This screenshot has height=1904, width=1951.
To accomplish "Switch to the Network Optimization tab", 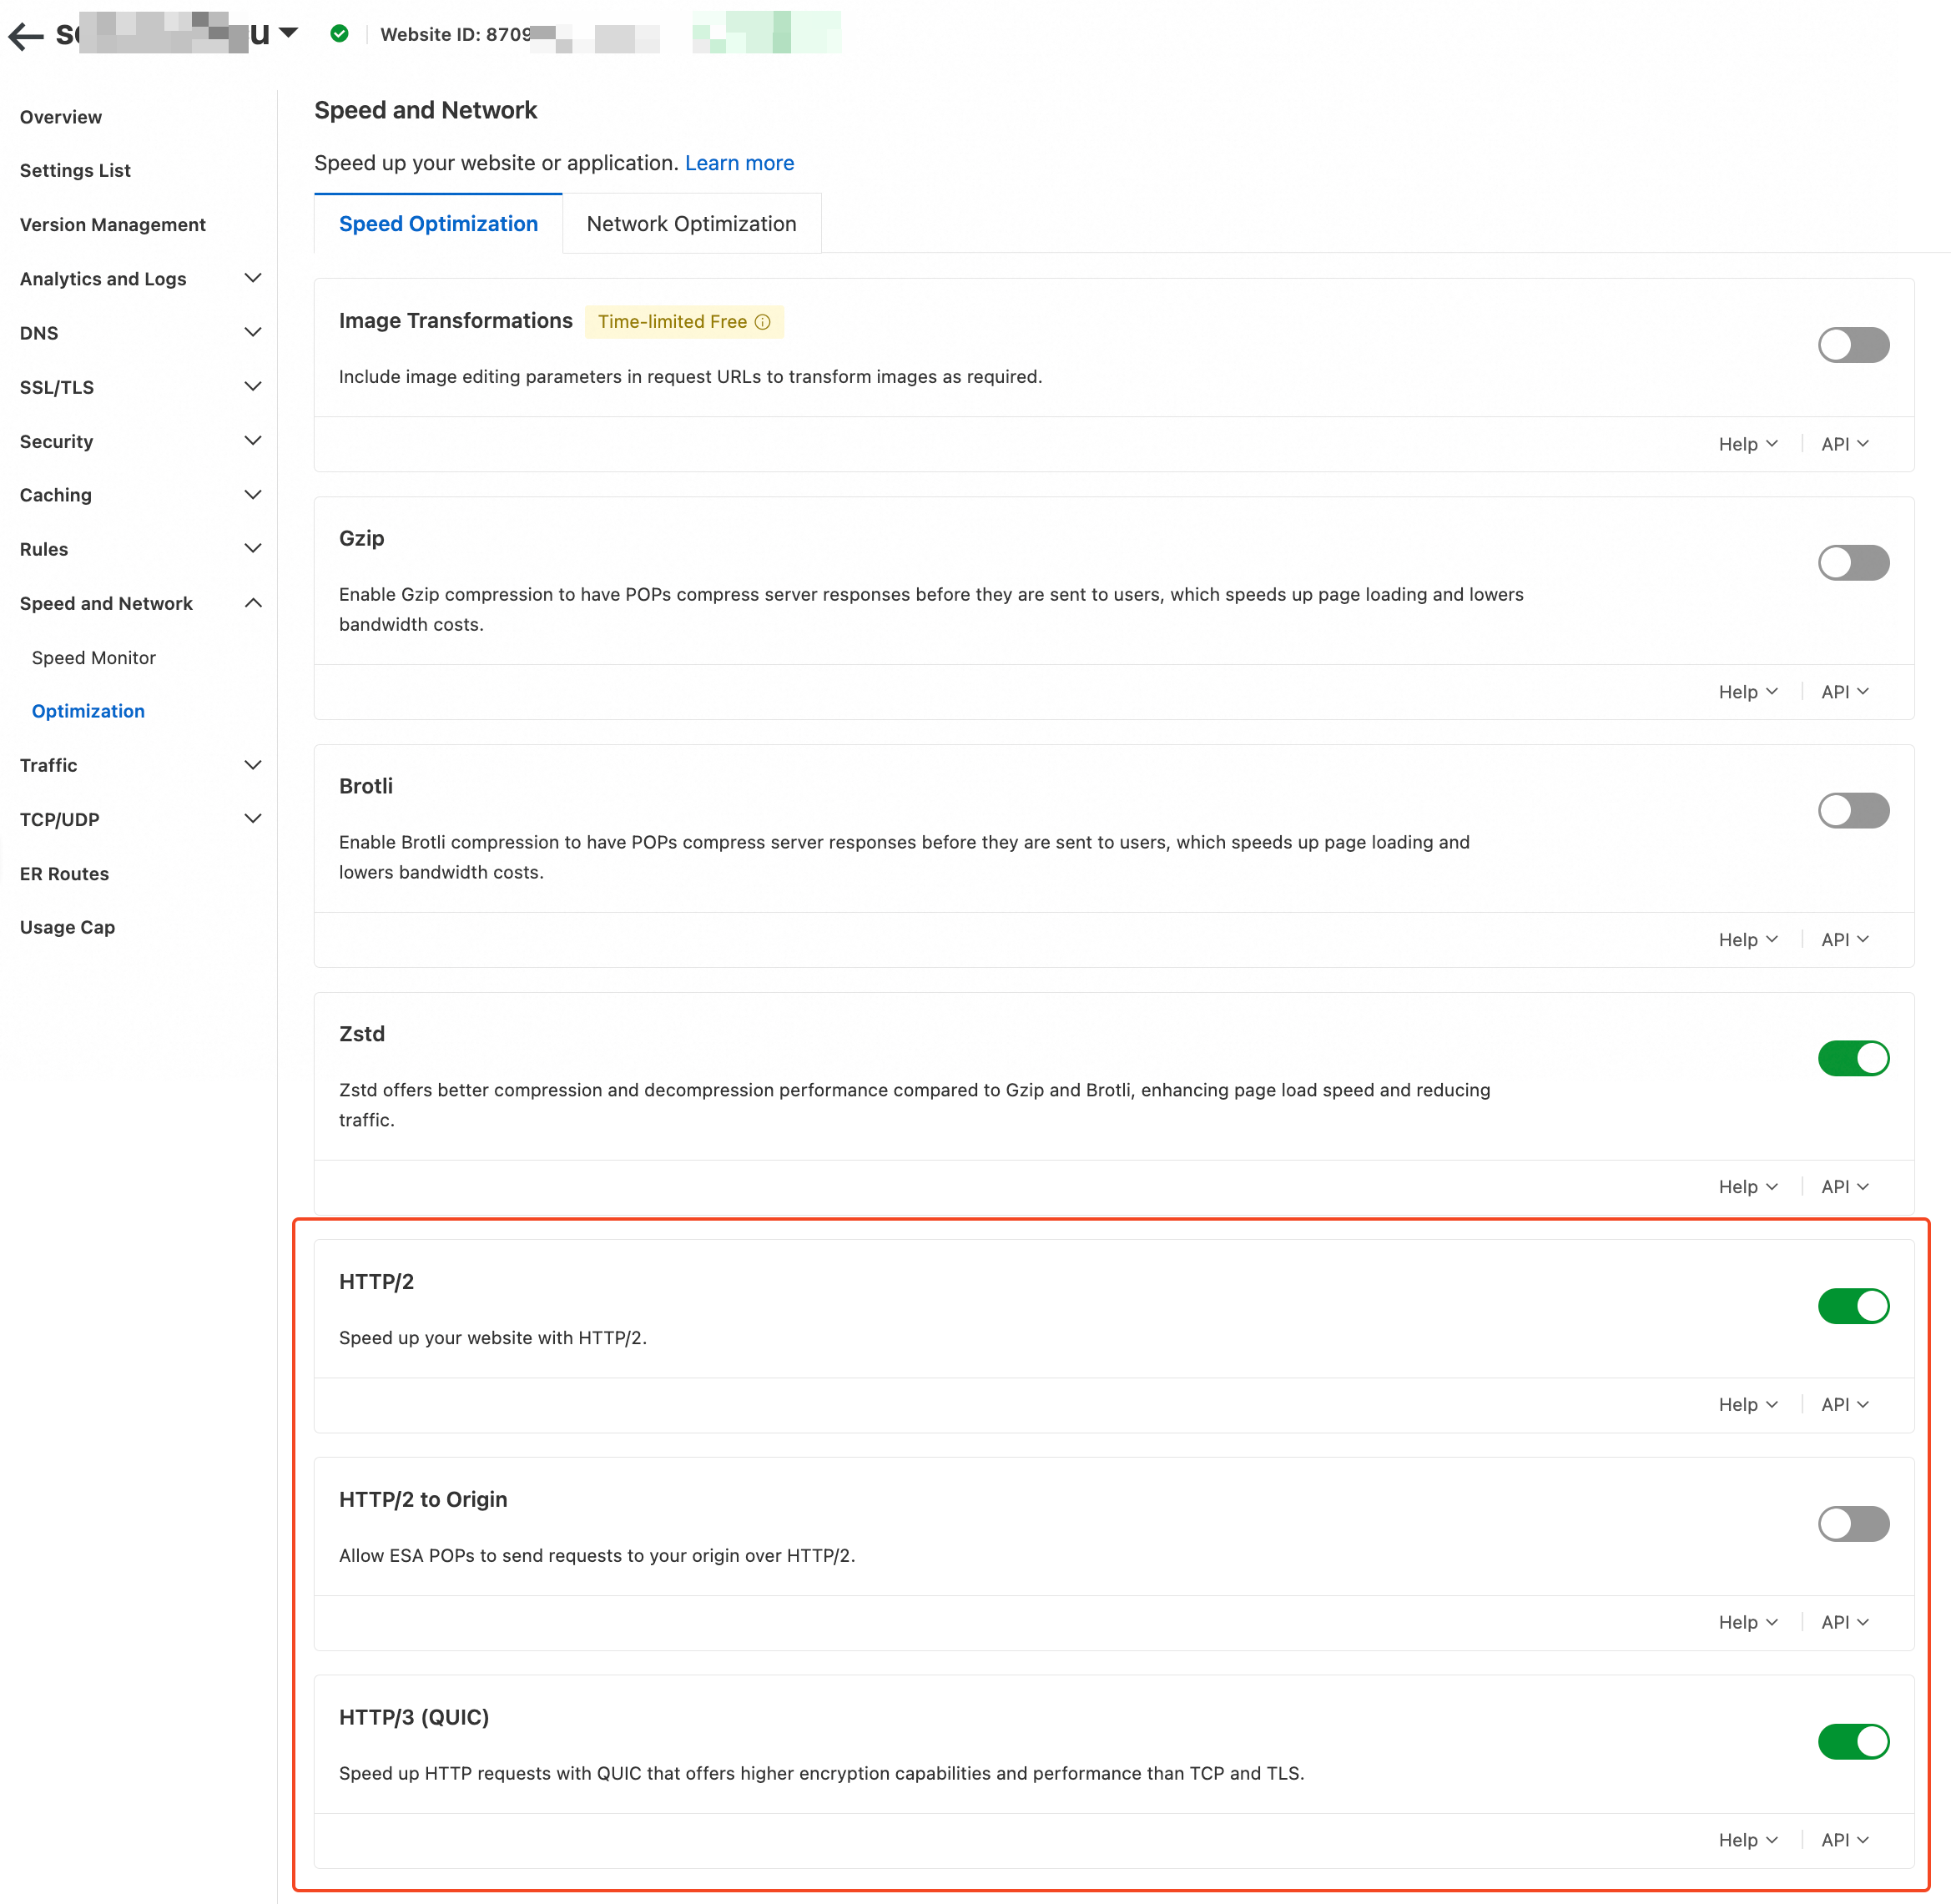I will (691, 224).
